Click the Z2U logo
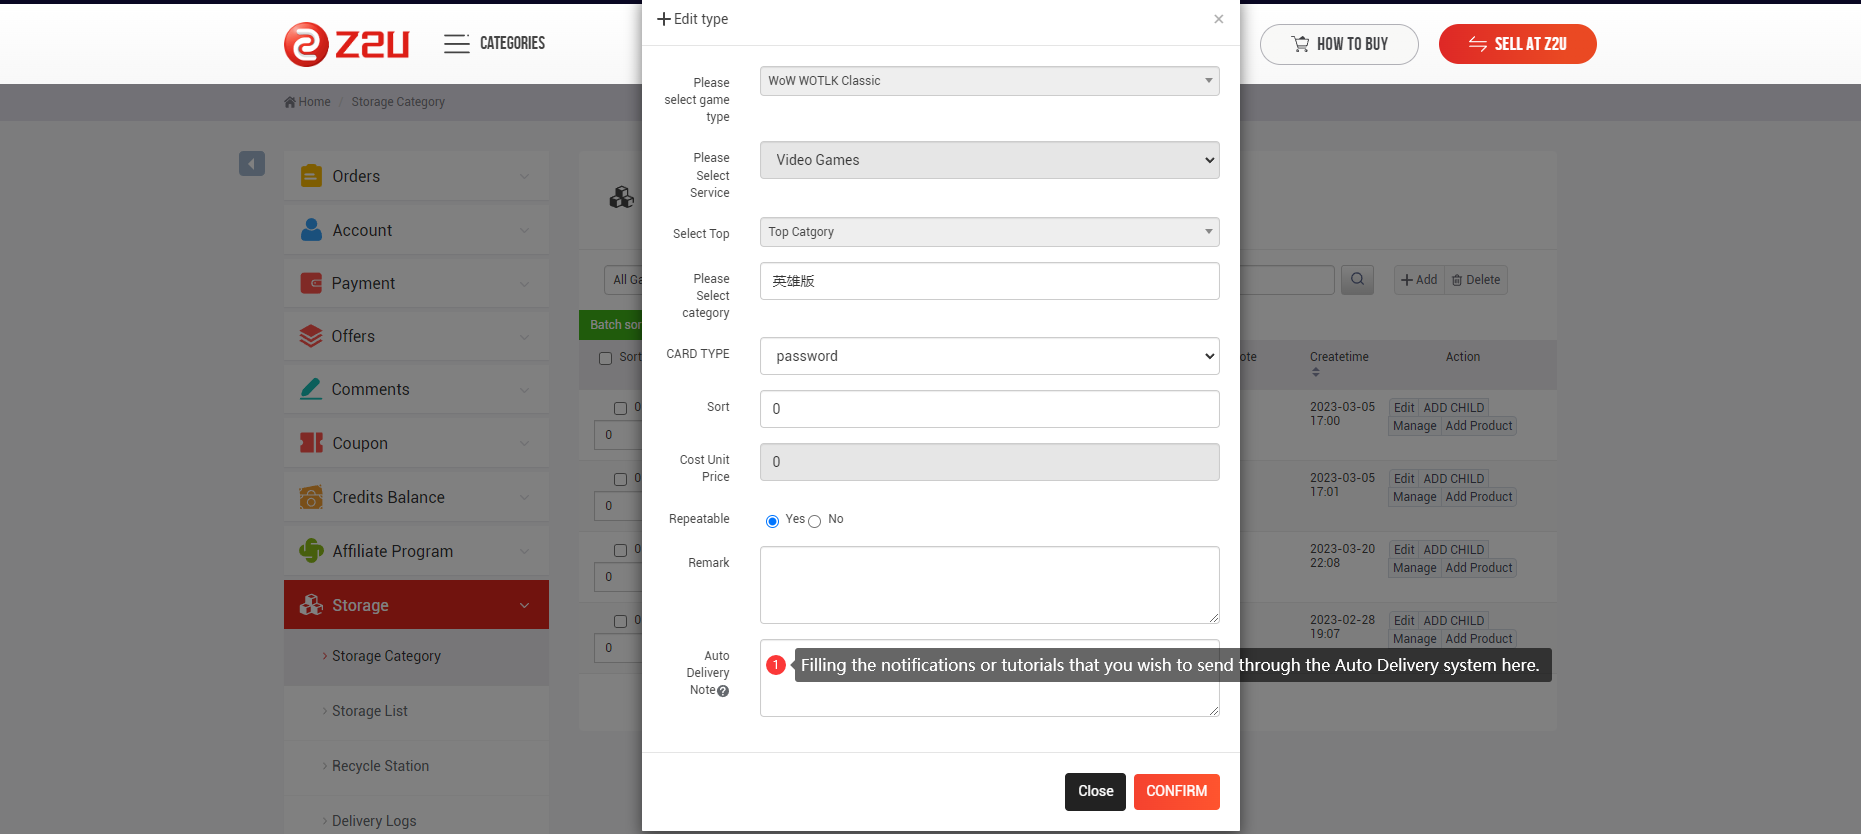Image resolution: width=1861 pixels, height=834 pixels. [x=346, y=44]
